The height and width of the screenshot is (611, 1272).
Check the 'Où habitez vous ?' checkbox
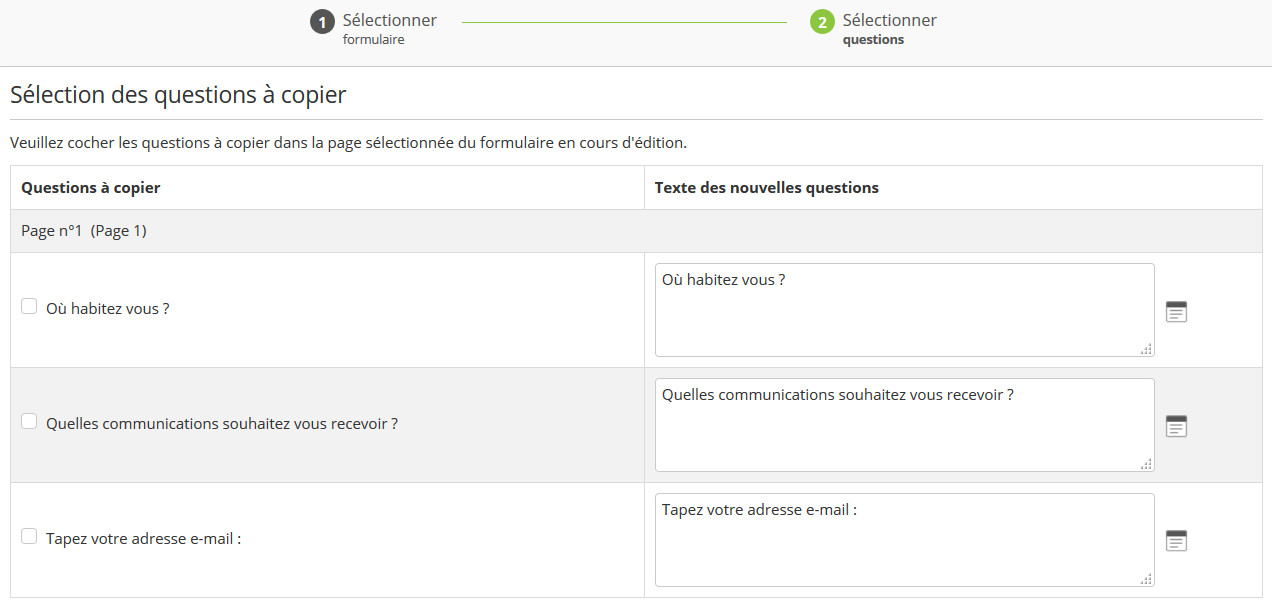pyautogui.click(x=29, y=307)
